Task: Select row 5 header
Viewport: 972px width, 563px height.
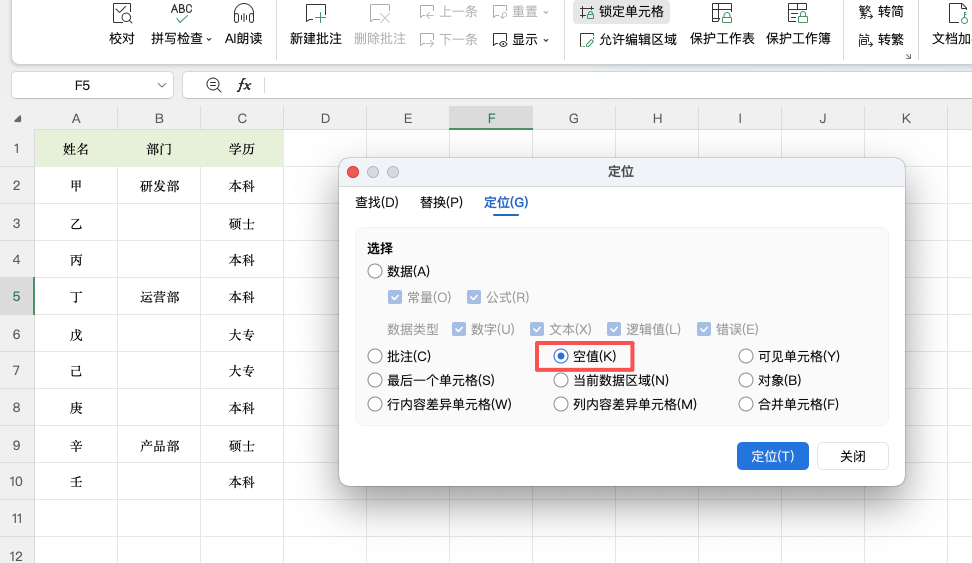Action: pyautogui.click(x=17, y=296)
